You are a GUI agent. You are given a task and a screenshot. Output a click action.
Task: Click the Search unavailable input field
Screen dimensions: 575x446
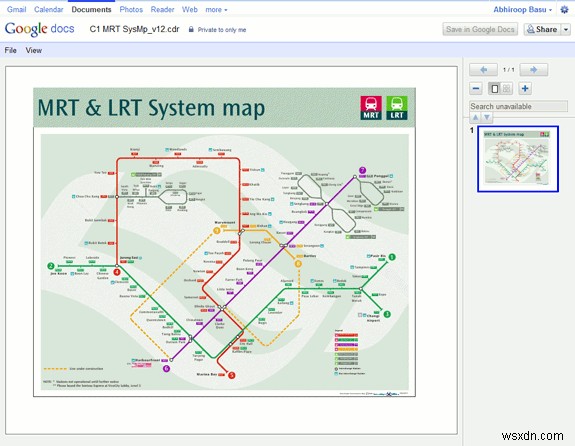518,106
